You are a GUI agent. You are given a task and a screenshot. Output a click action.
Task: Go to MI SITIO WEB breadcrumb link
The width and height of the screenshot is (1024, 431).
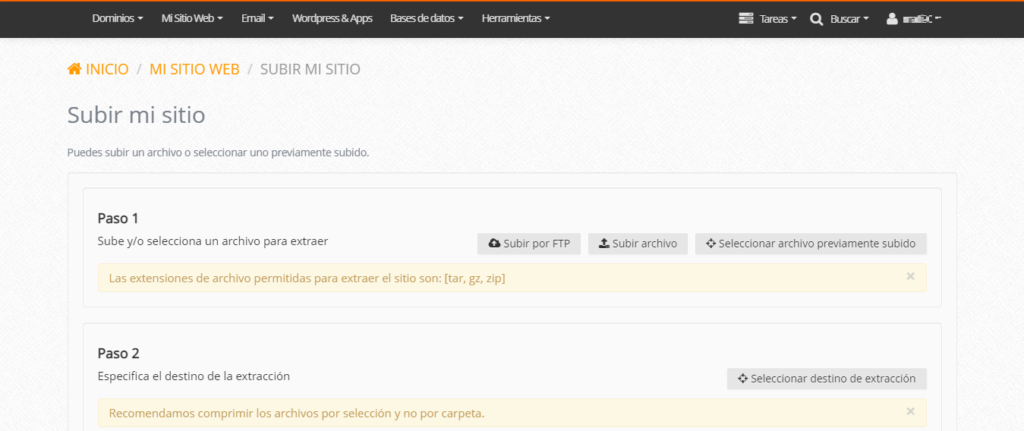click(x=195, y=69)
